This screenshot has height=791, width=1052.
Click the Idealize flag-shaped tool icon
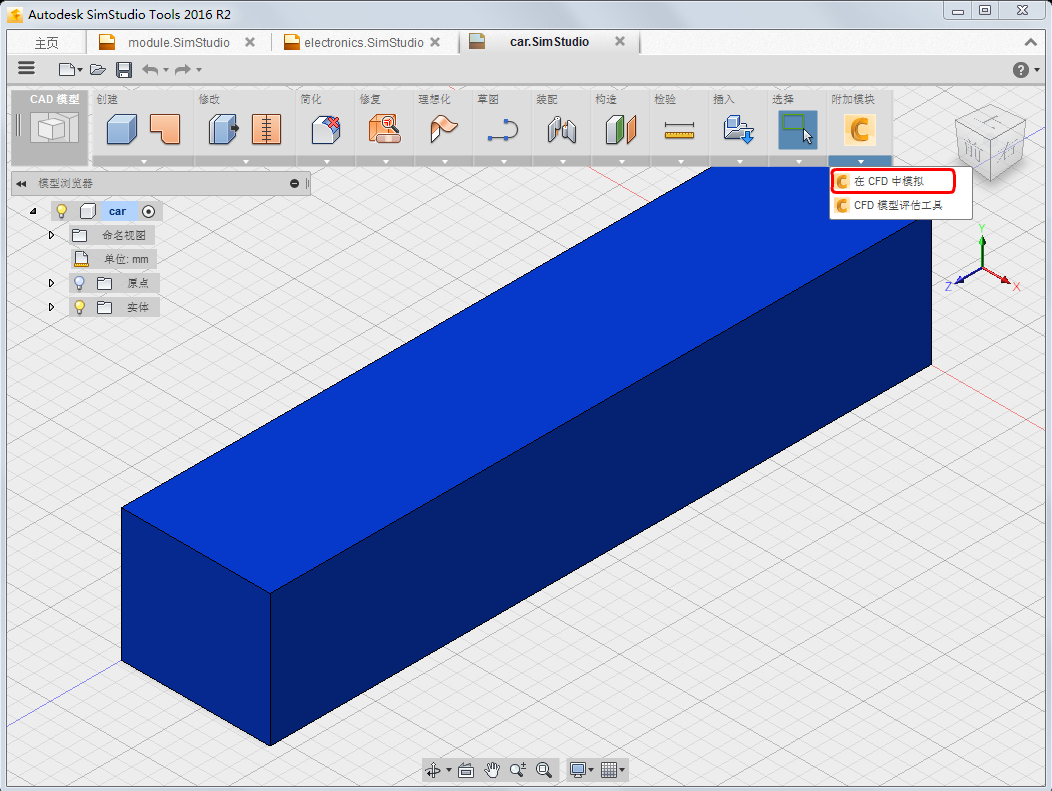[x=443, y=129]
